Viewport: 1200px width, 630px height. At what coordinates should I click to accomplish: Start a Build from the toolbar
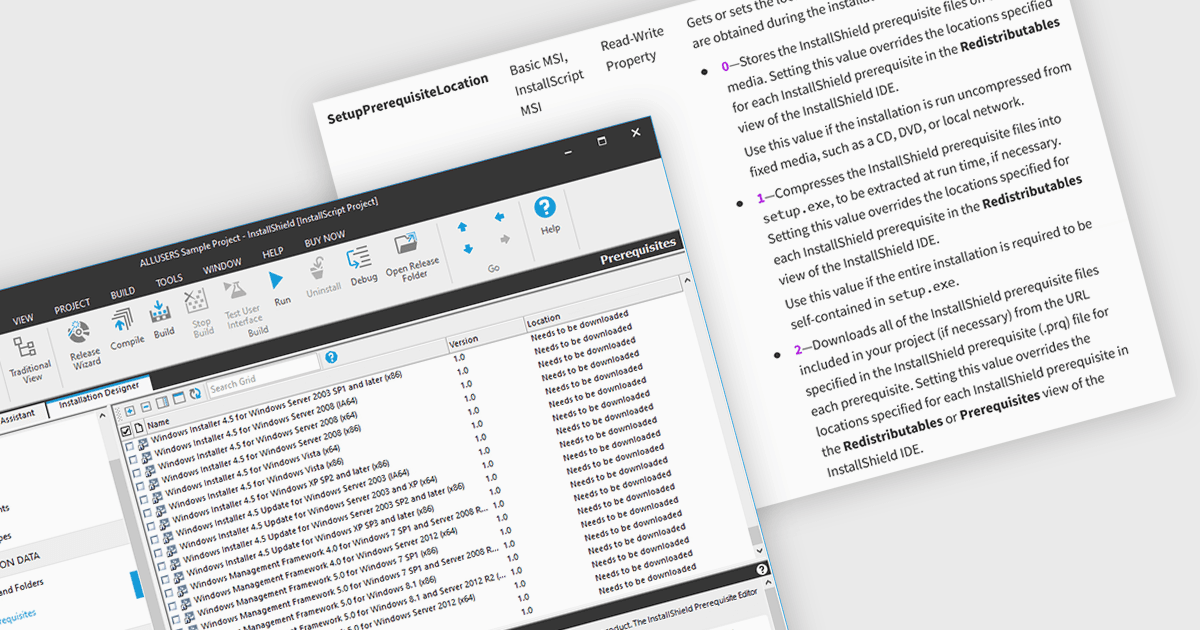pyautogui.click(x=162, y=319)
